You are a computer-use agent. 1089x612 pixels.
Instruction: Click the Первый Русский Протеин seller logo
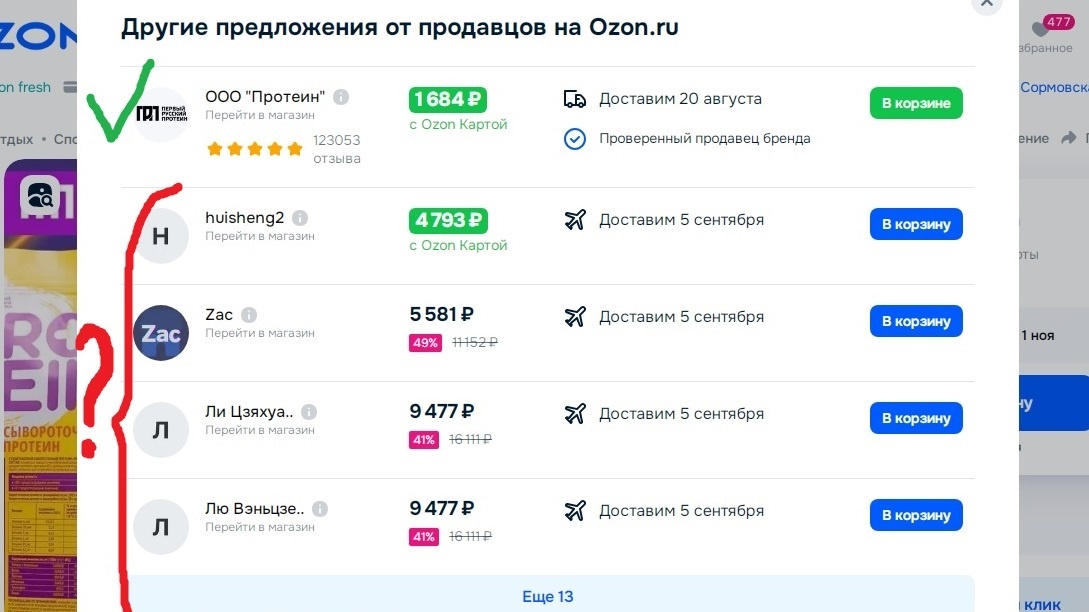160,114
